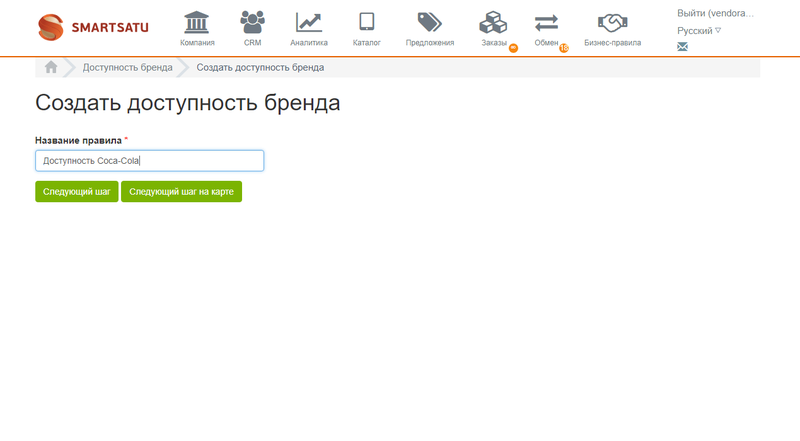Viewport: 800px width, 441px height.
Task: Click the envelope messages icon
Action: click(x=682, y=47)
